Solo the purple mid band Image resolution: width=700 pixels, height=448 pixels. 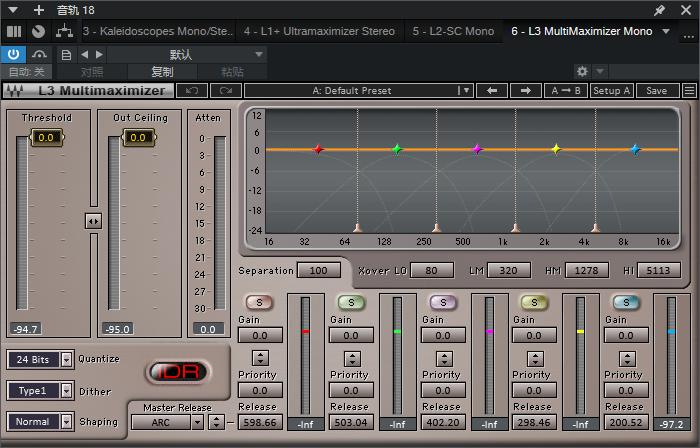tap(443, 303)
